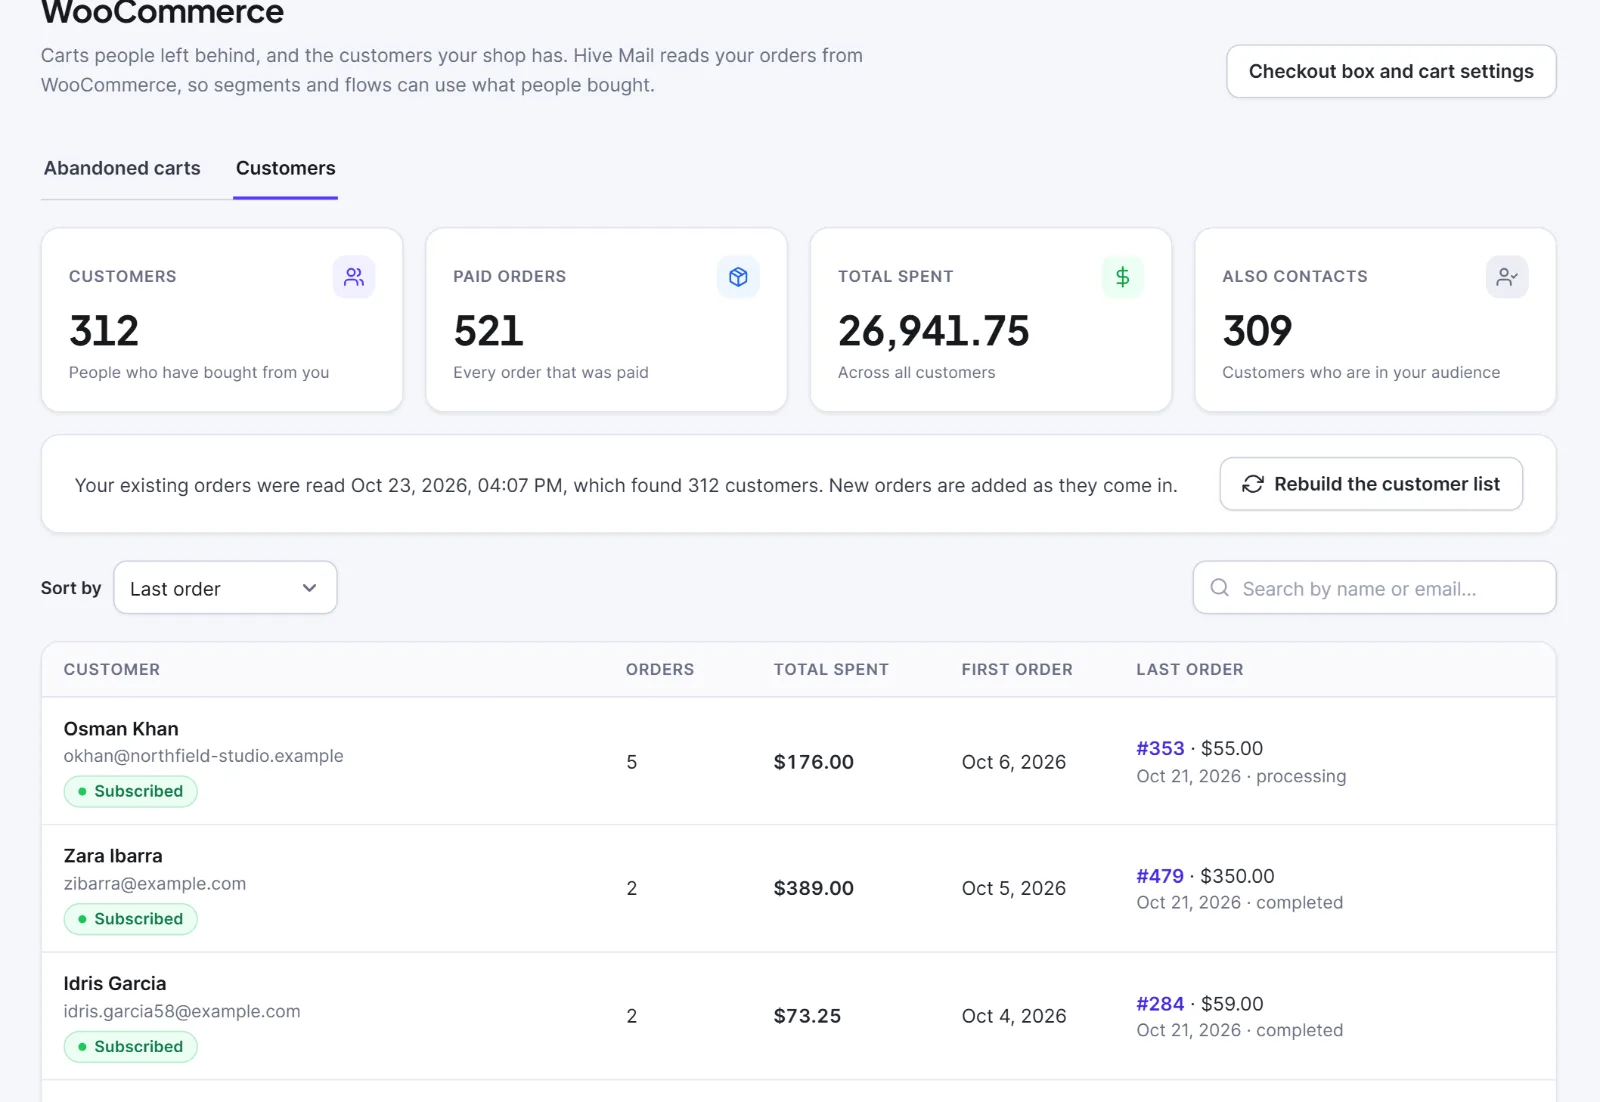Open Checkout box and cart settings
The image size is (1600, 1102).
pos(1391,71)
